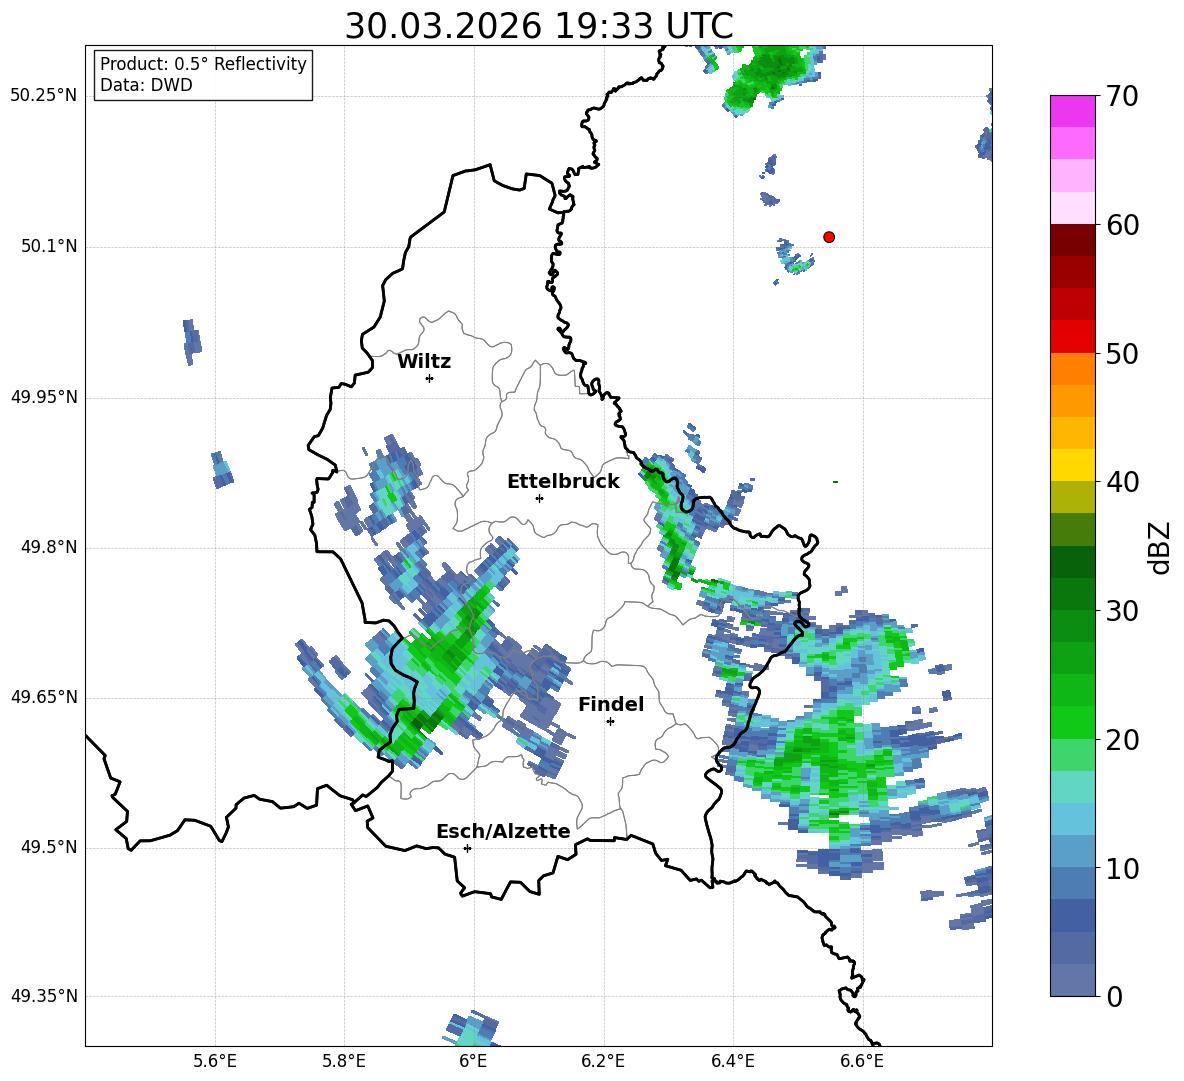
Task: Click the colorbar value 20
Action: coord(1122,740)
